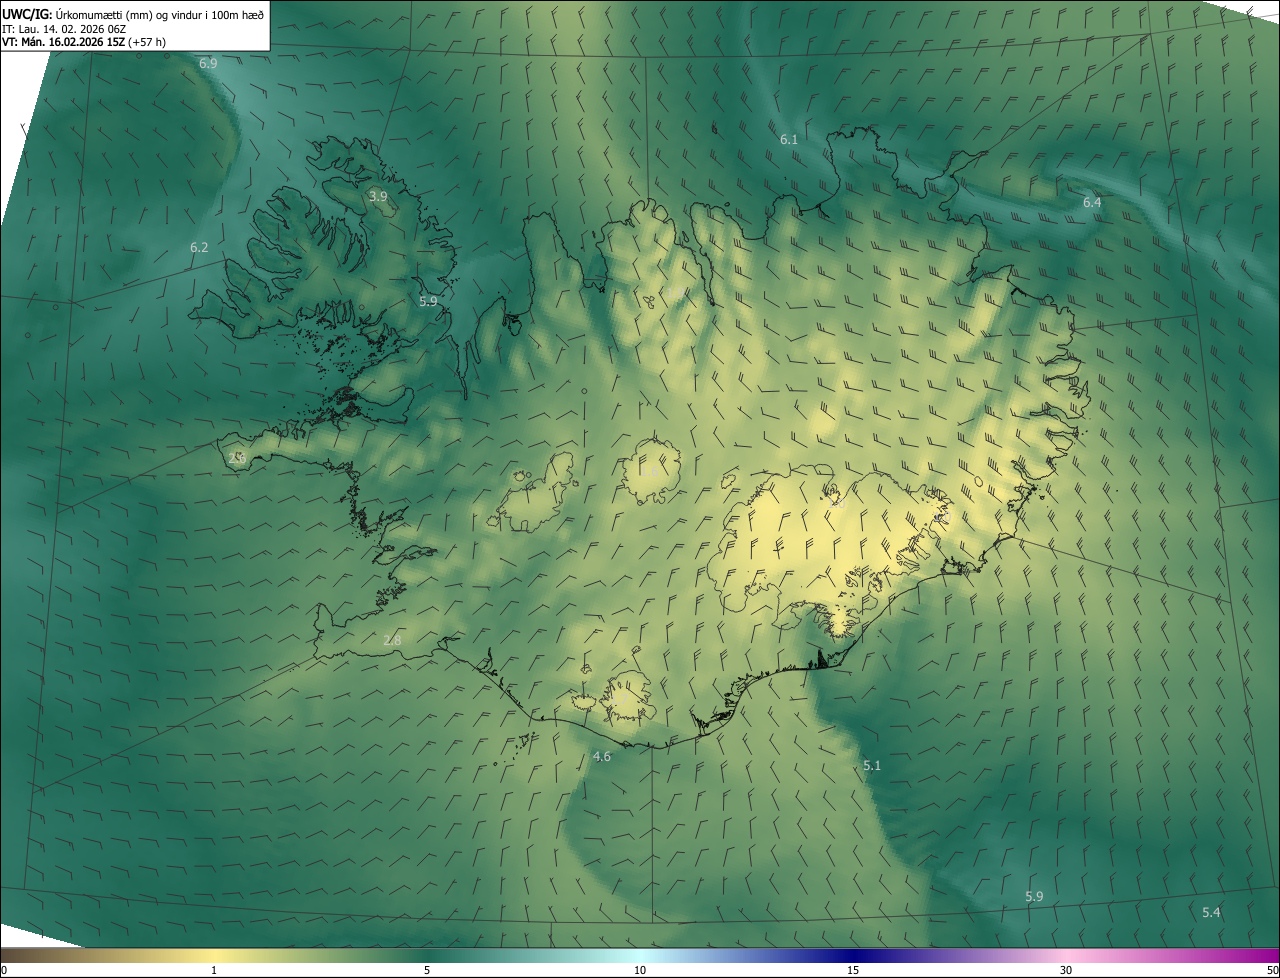Click the 30 tick on the color scale

click(x=1066, y=971)
